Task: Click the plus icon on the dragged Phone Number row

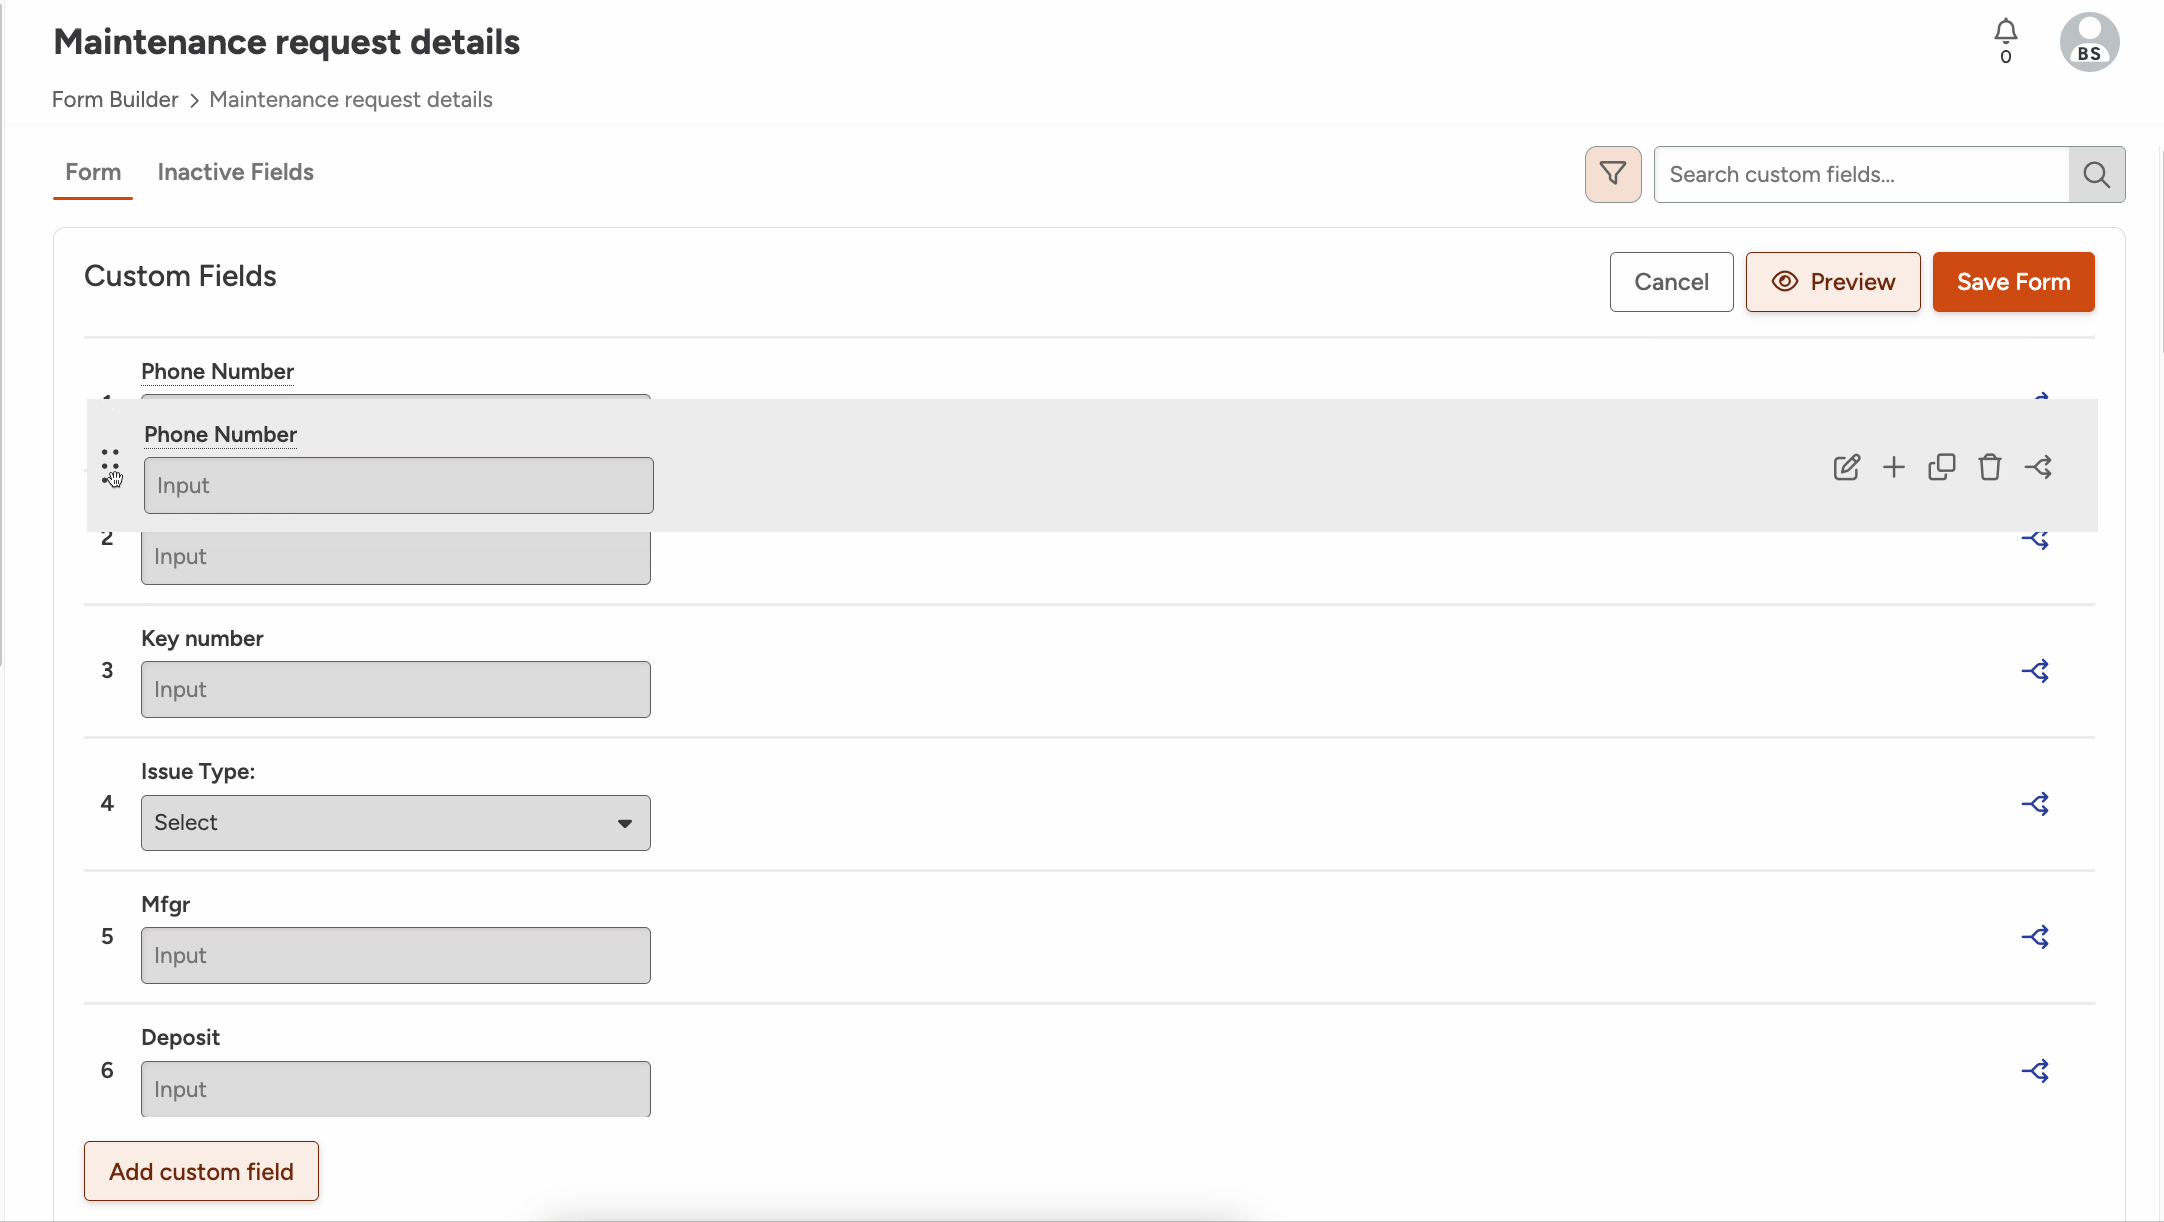Action: pos(1894,467)
